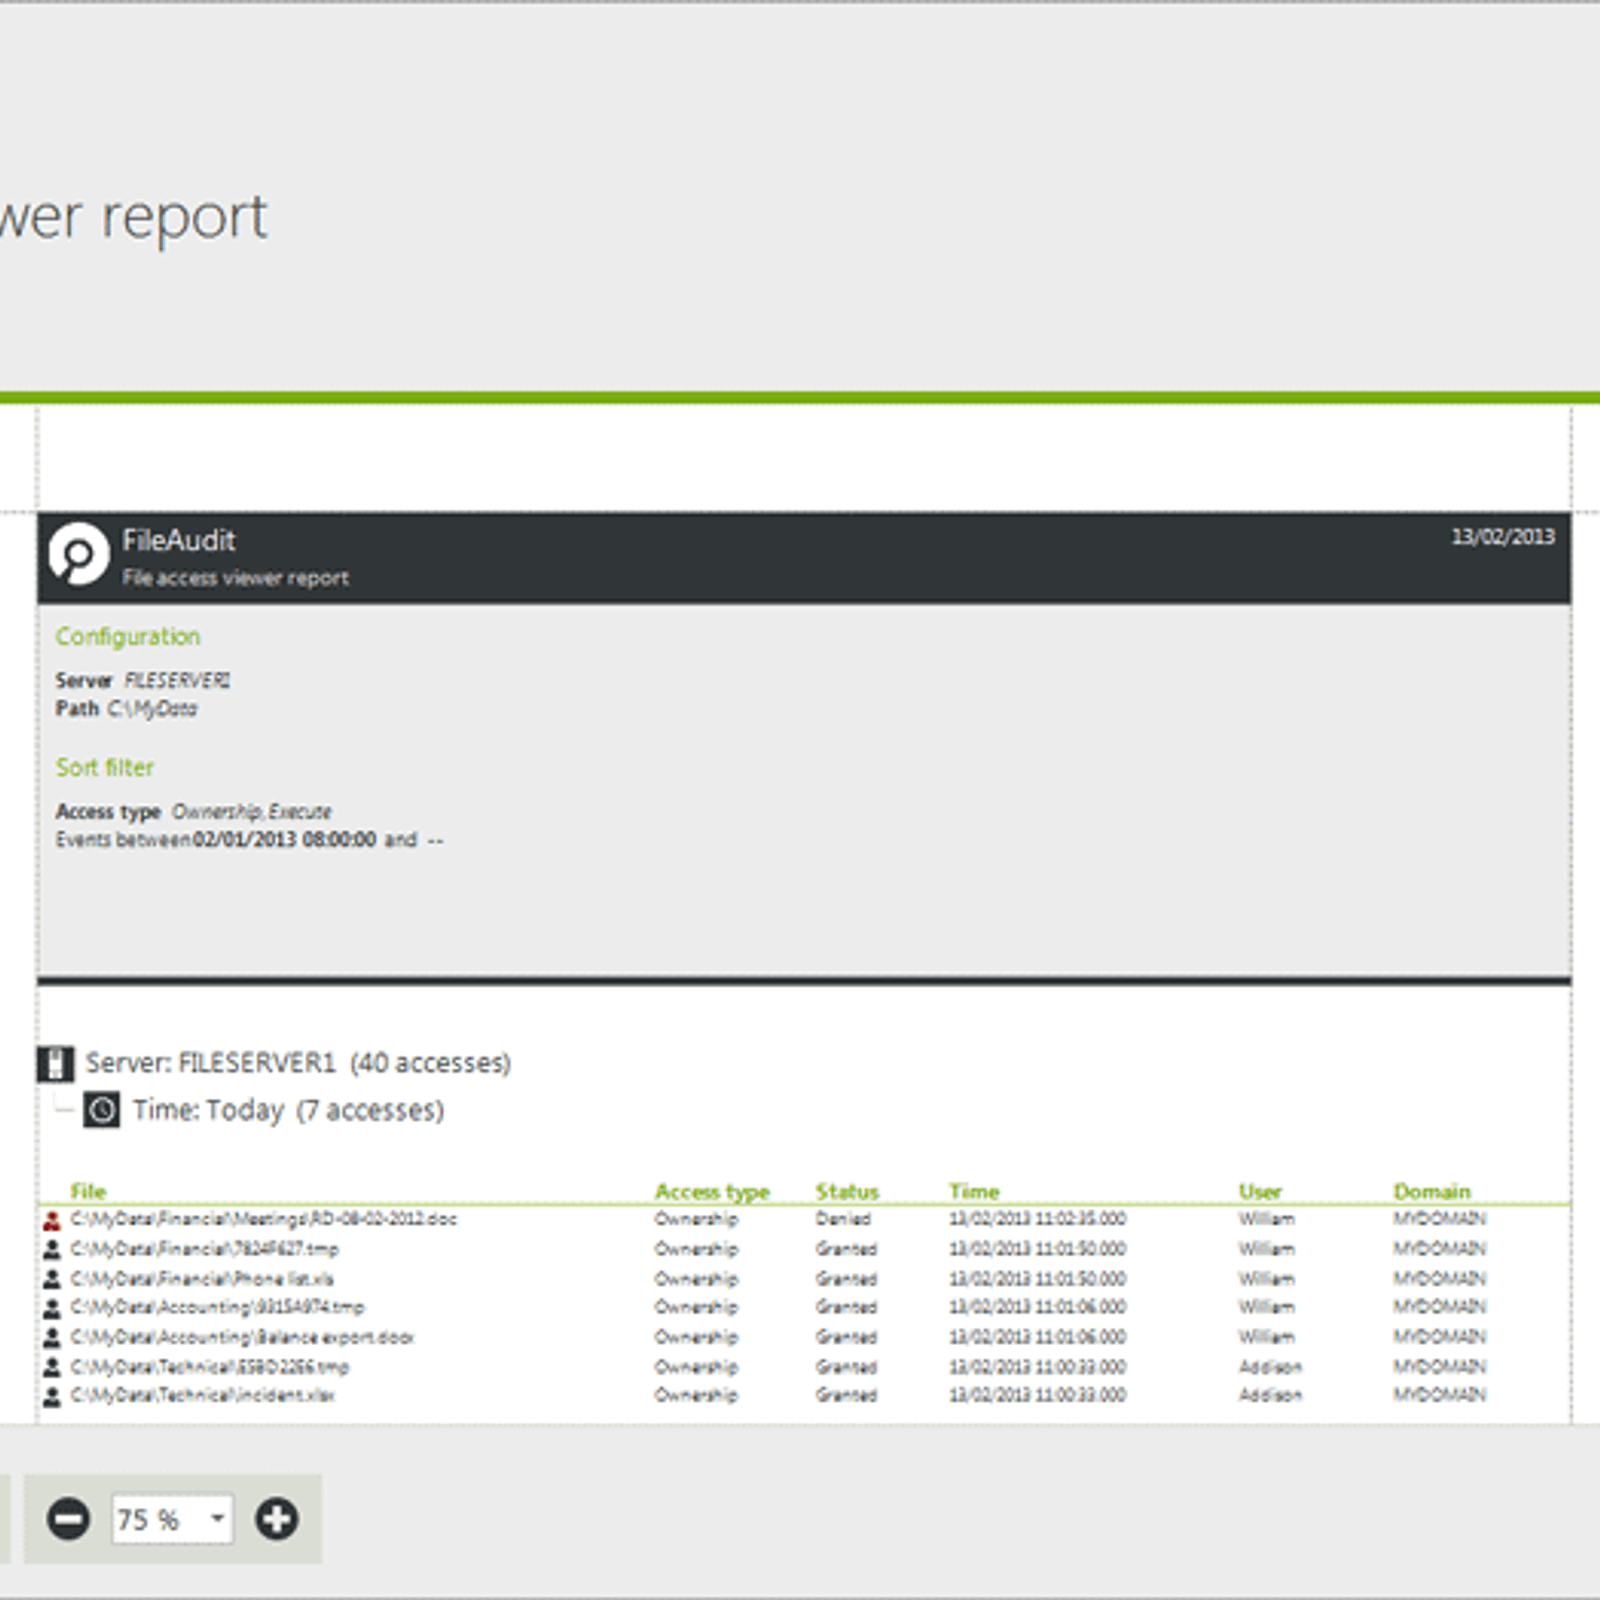1600x1600 pixels.
Task: Click the Path C:\MyData configuration line
Action: click(x=126, y=709)
